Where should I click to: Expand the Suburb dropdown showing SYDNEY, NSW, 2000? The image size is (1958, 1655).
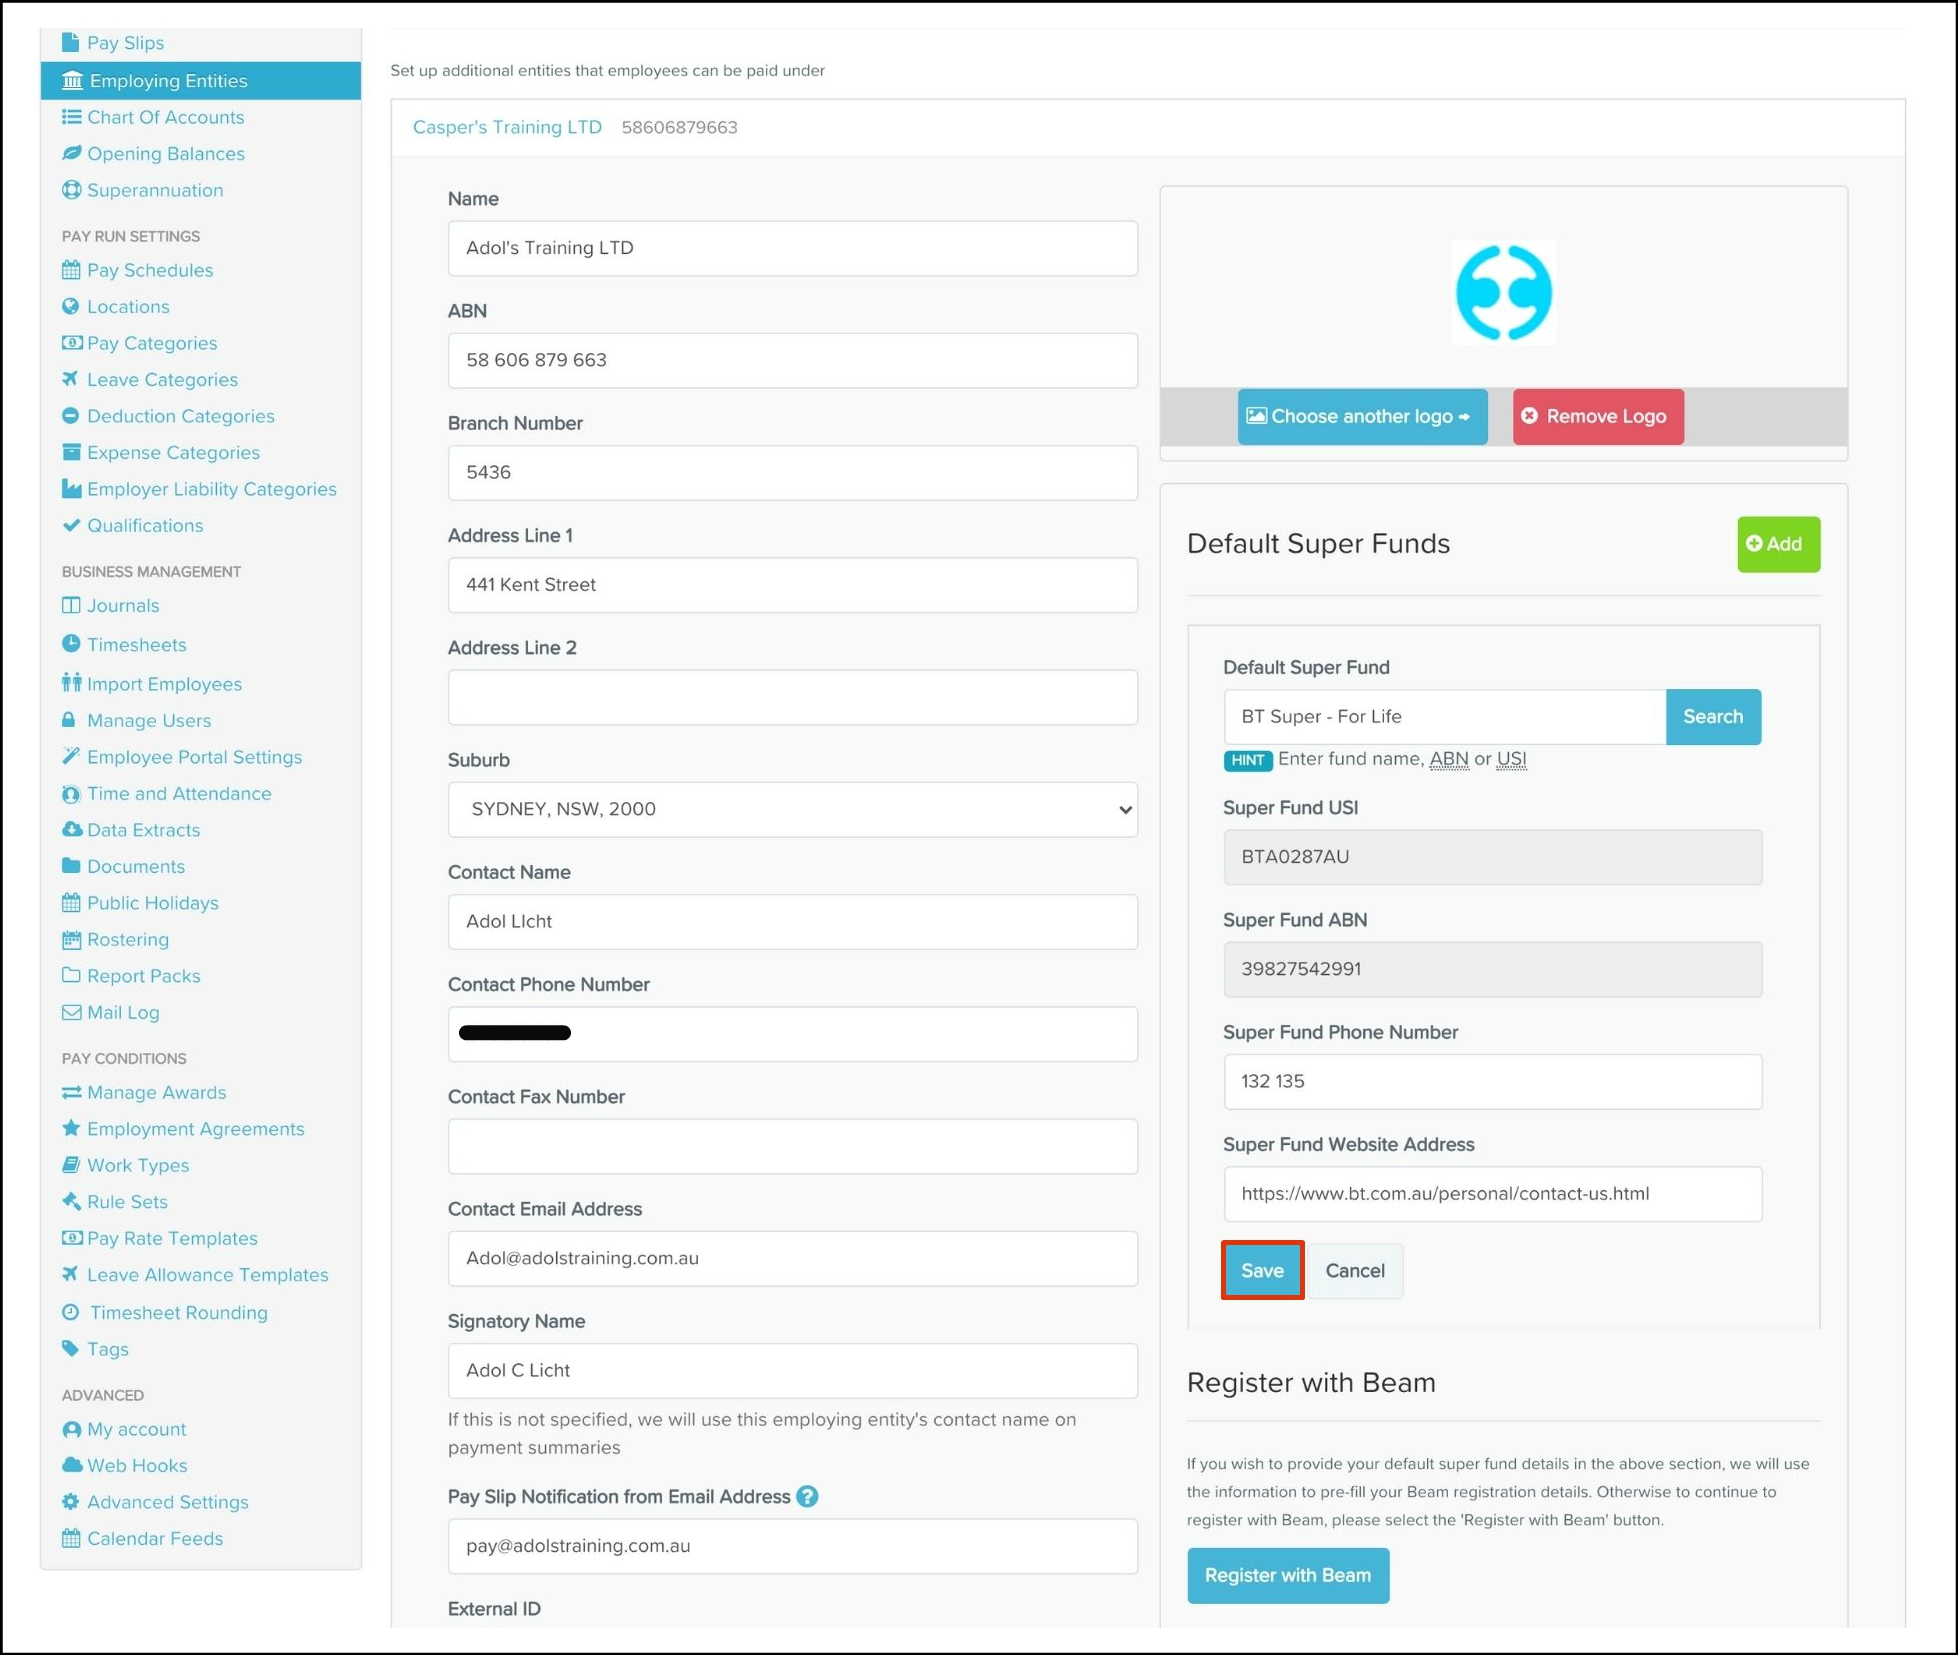(792, 809)
